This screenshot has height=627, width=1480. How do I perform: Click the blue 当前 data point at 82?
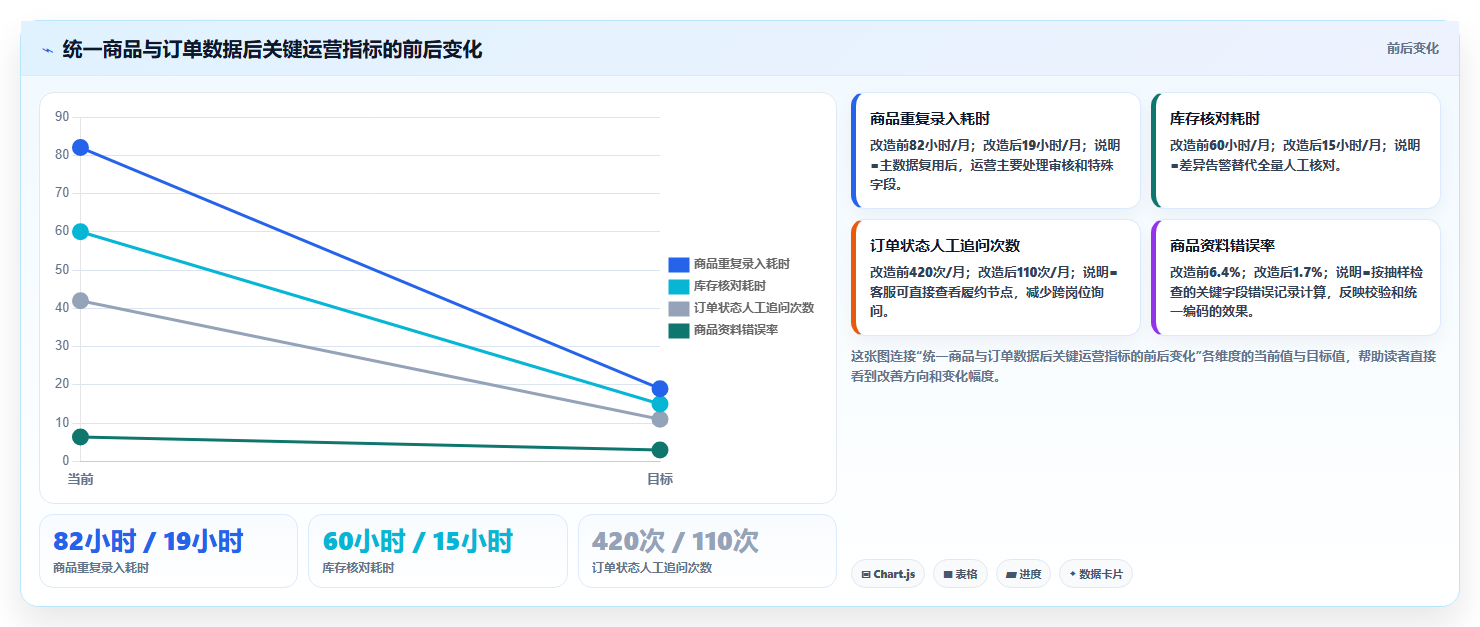[x=80, y=148]
